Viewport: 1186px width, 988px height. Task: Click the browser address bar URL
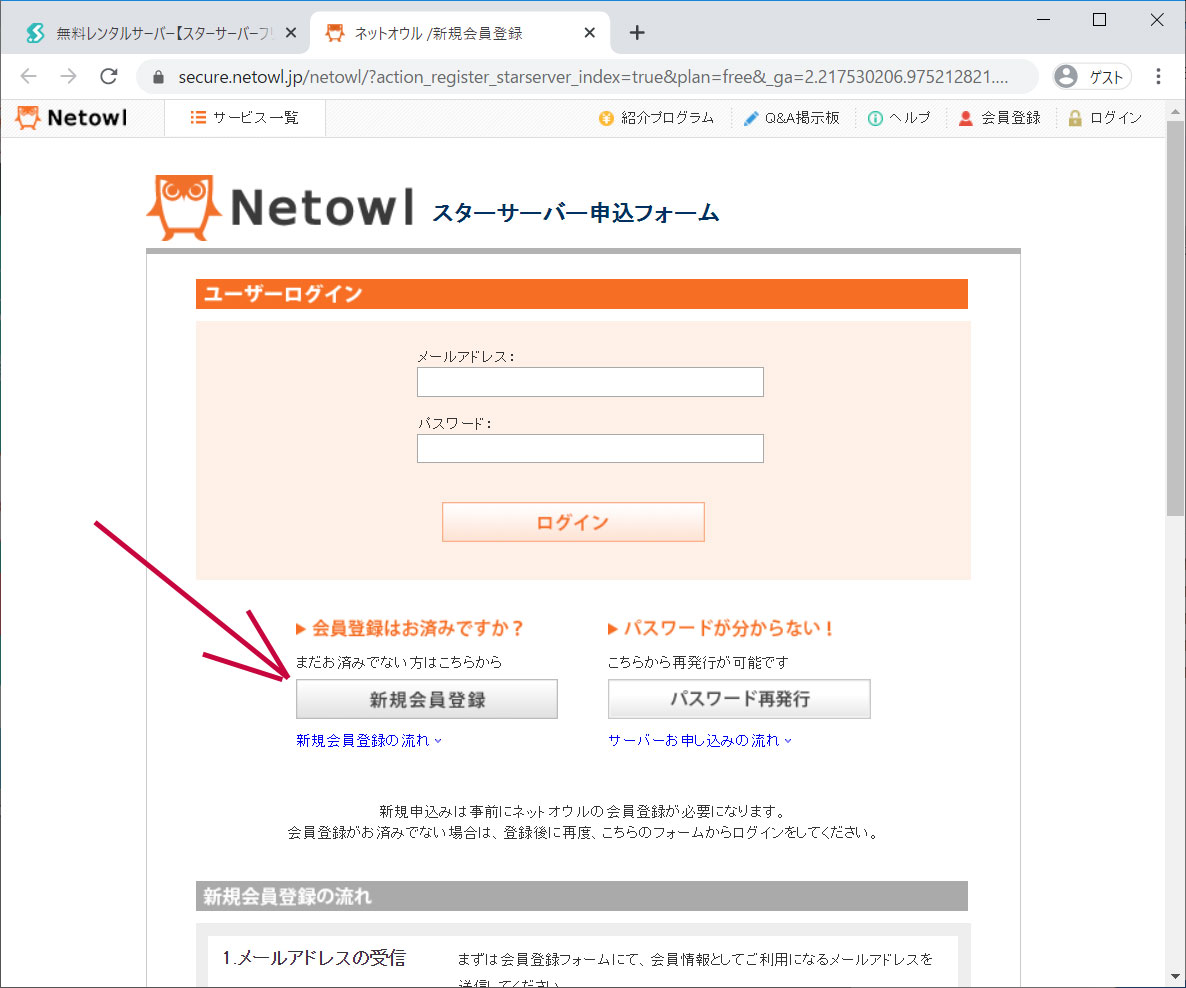[593, 77]
